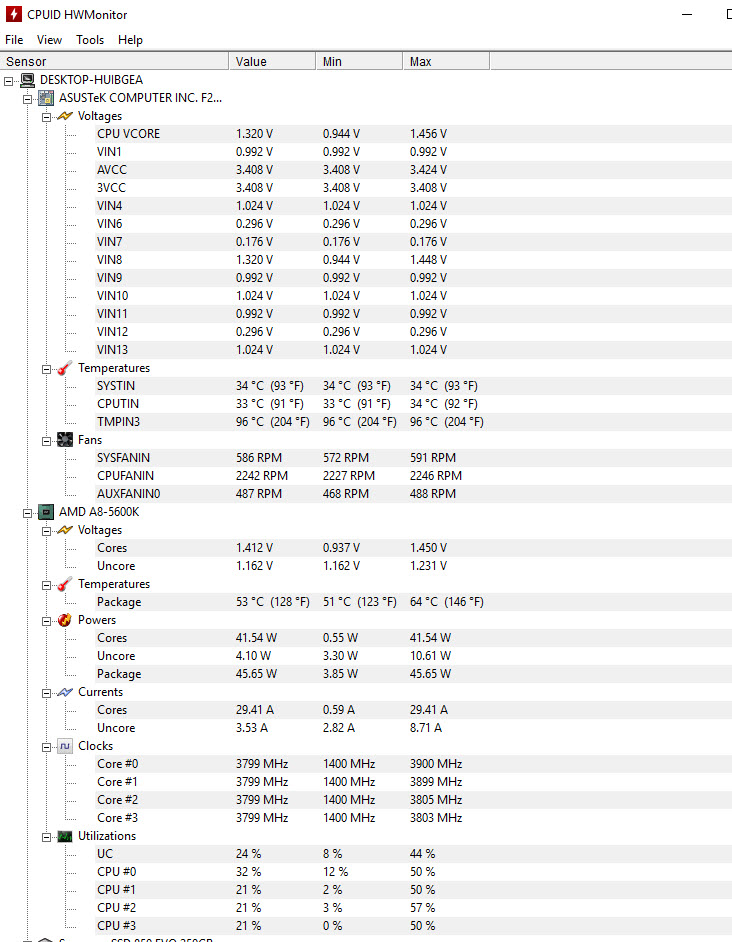732x942 pixels.
Task: Click the Clocks waveform icon
Action: pyautogui.click(x=65, y=746)
